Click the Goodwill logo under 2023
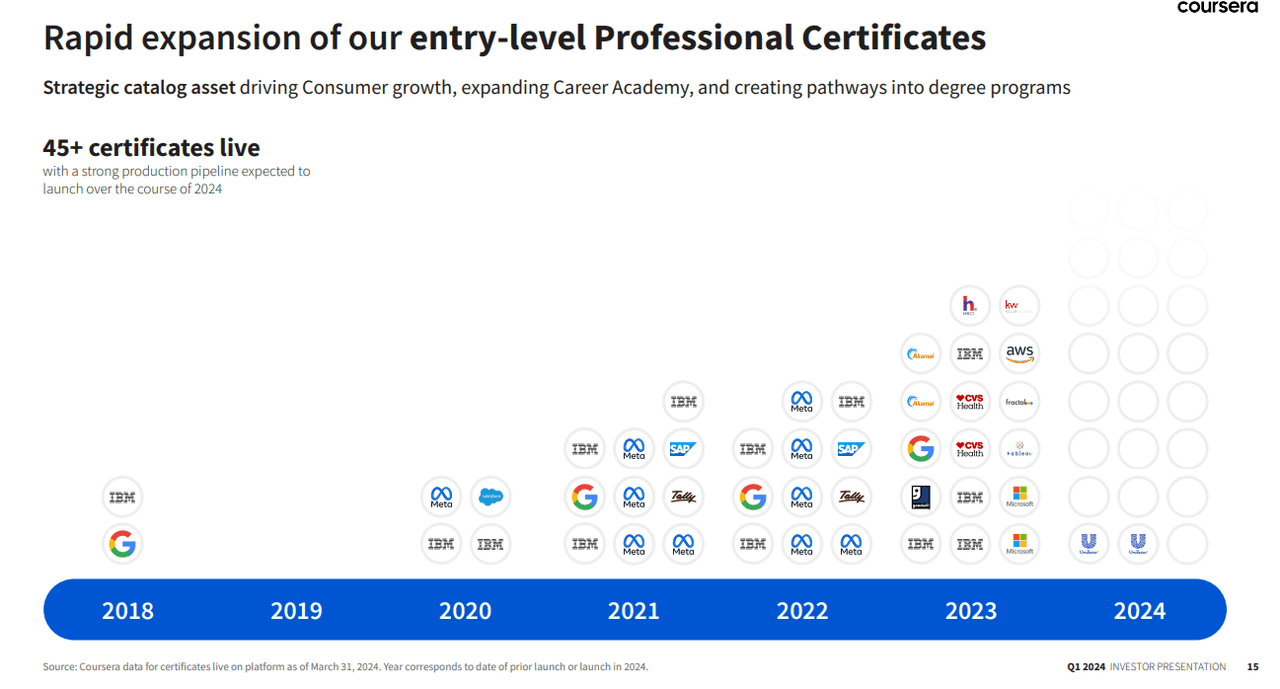 pyautogui.click(x=920, y=497)
